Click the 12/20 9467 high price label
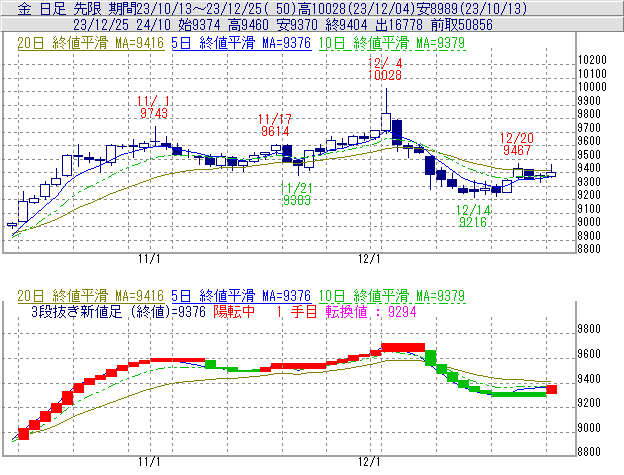The height and width of the screenshot is (475, 624). pos(517,144)
